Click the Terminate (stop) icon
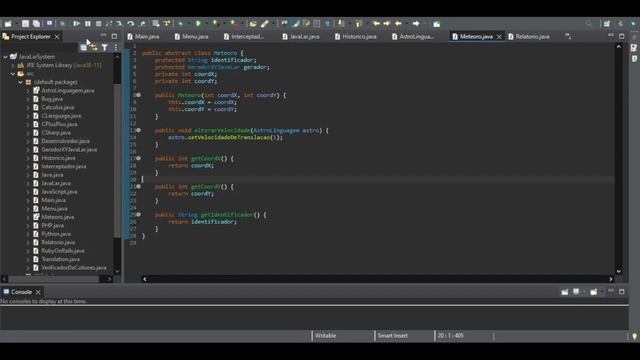Viewport: 640px width, 360px height. click(x=98, y=24)
